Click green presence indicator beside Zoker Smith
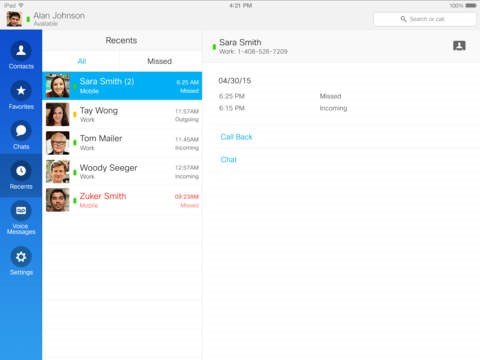Image resolution: width=480 pixels, height=360 pixels. pos(75,200)
